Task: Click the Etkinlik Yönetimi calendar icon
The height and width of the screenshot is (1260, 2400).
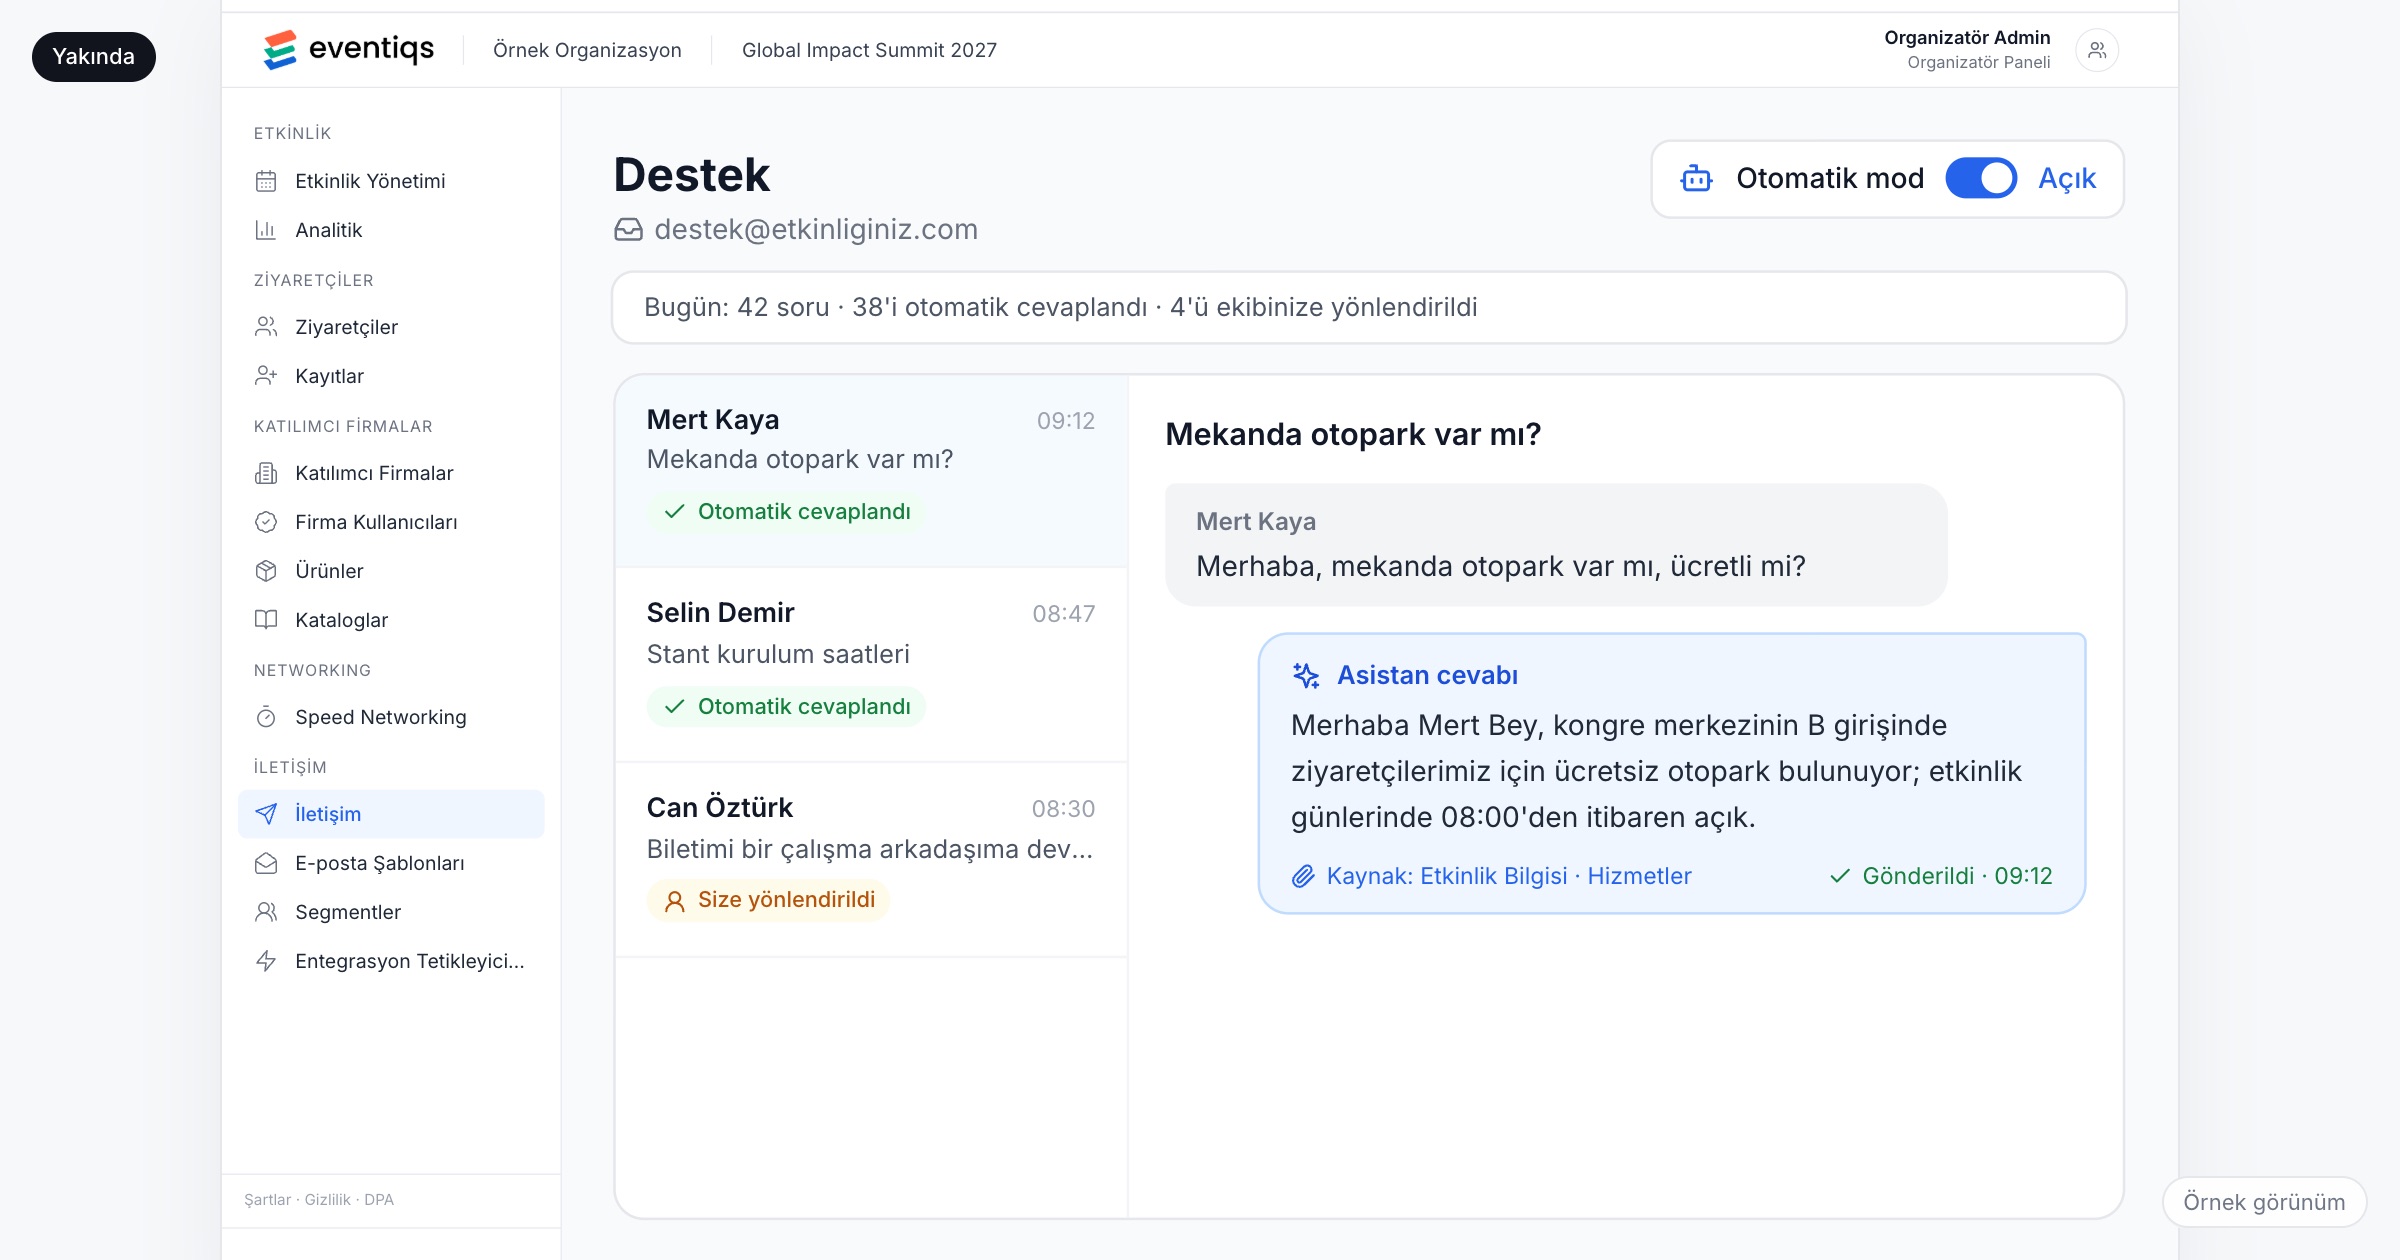Action: [266, 181]
